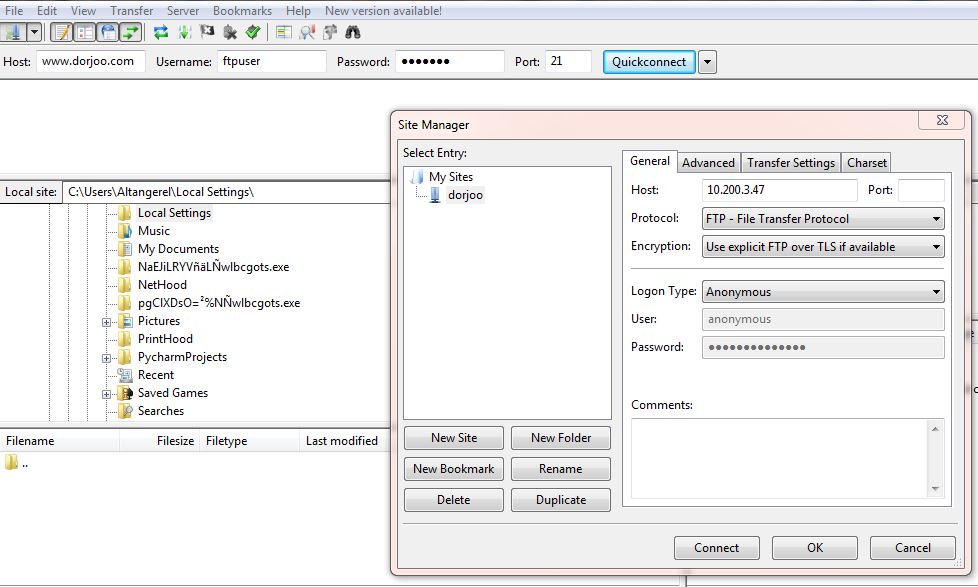The height and width of the screenshot is (587, 978).
Task: Open directory comparison toolbar icon
Action: point(306,32)
